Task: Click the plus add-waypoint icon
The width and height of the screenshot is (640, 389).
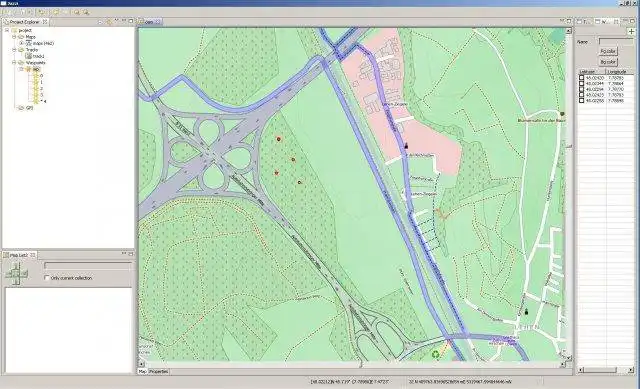Action: point(631,31)
